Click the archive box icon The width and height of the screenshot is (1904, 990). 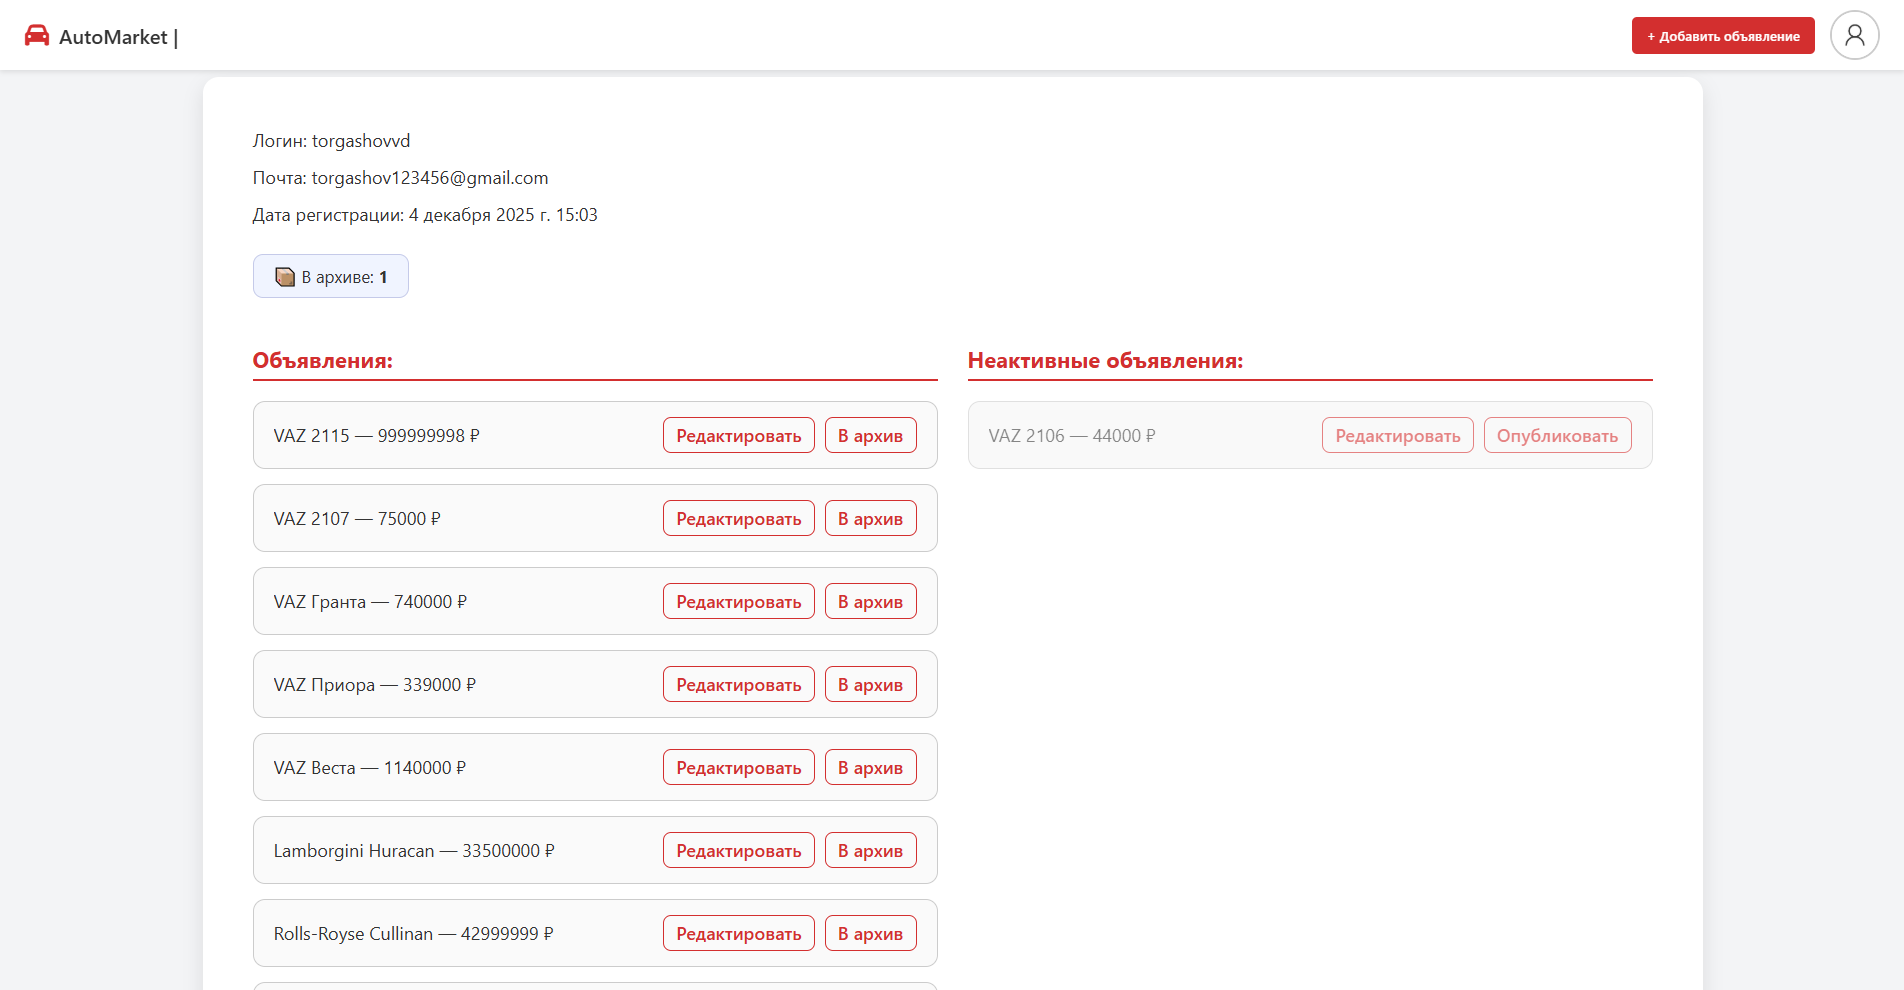[285, 277]
